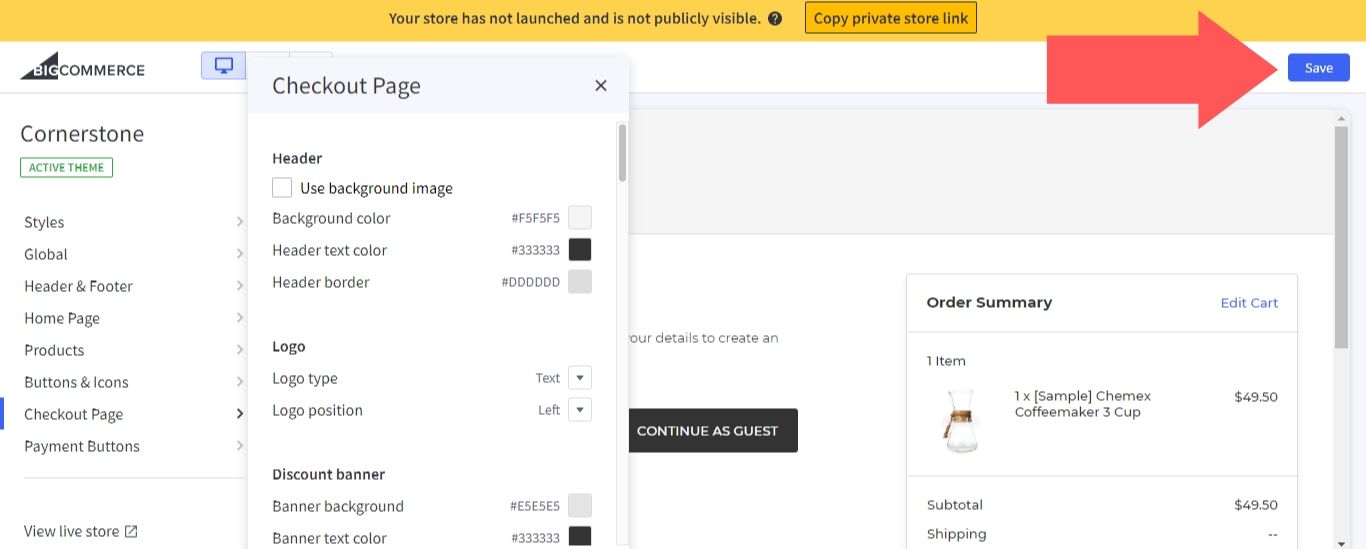
Task: Open the Logo position dropdown
Action: pos(580,410)
